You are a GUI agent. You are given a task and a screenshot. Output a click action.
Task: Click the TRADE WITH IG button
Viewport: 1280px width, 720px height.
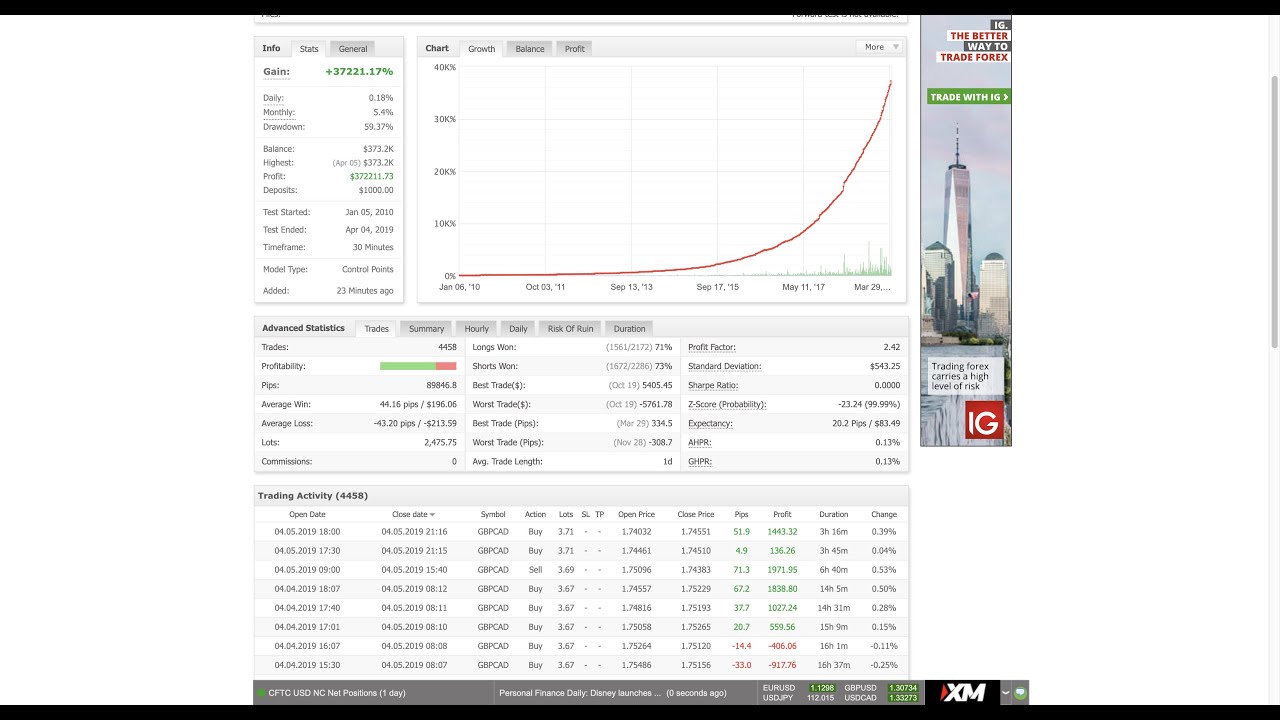click(969, 97)
